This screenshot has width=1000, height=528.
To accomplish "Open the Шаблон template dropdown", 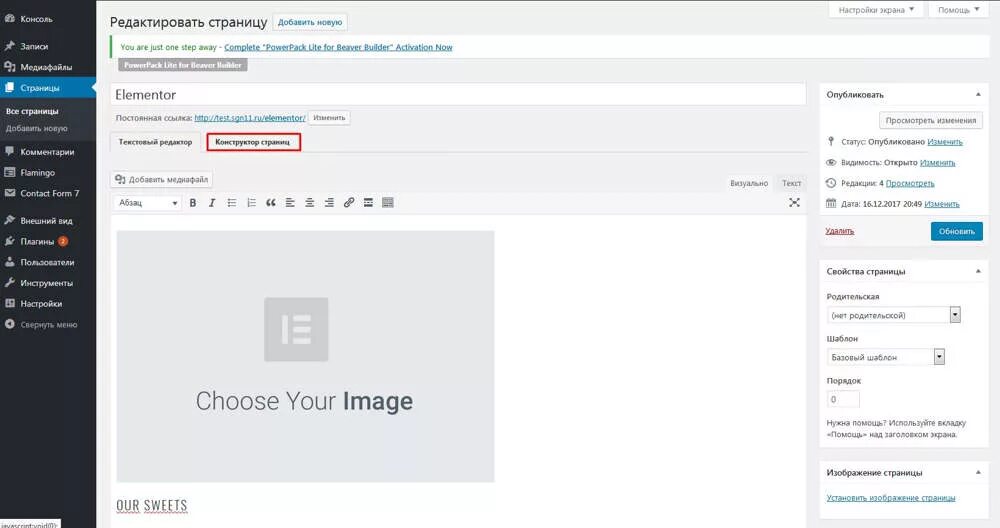I will (885, 357).
